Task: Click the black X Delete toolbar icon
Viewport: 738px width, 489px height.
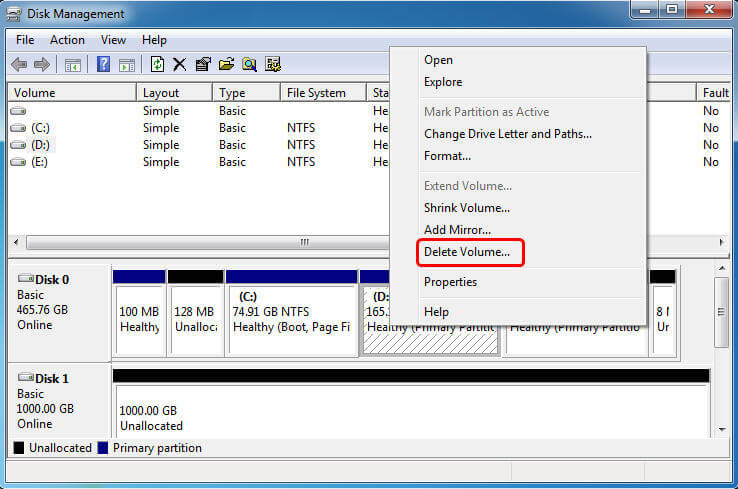Action: [x=180, y=65]
